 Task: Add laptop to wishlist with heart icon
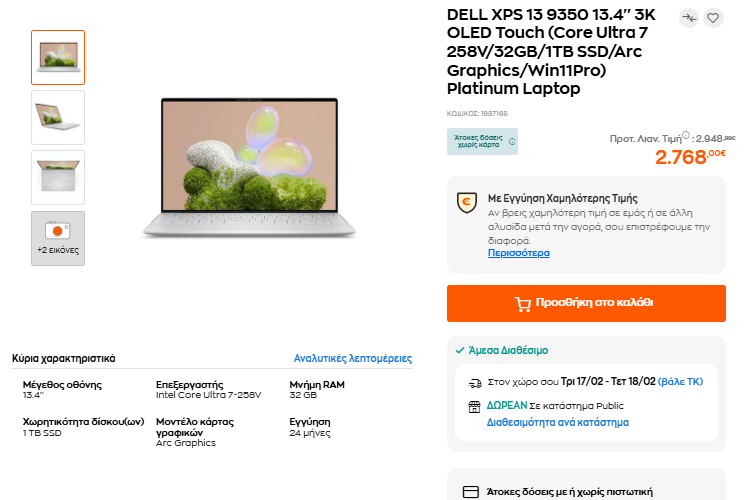713,17
